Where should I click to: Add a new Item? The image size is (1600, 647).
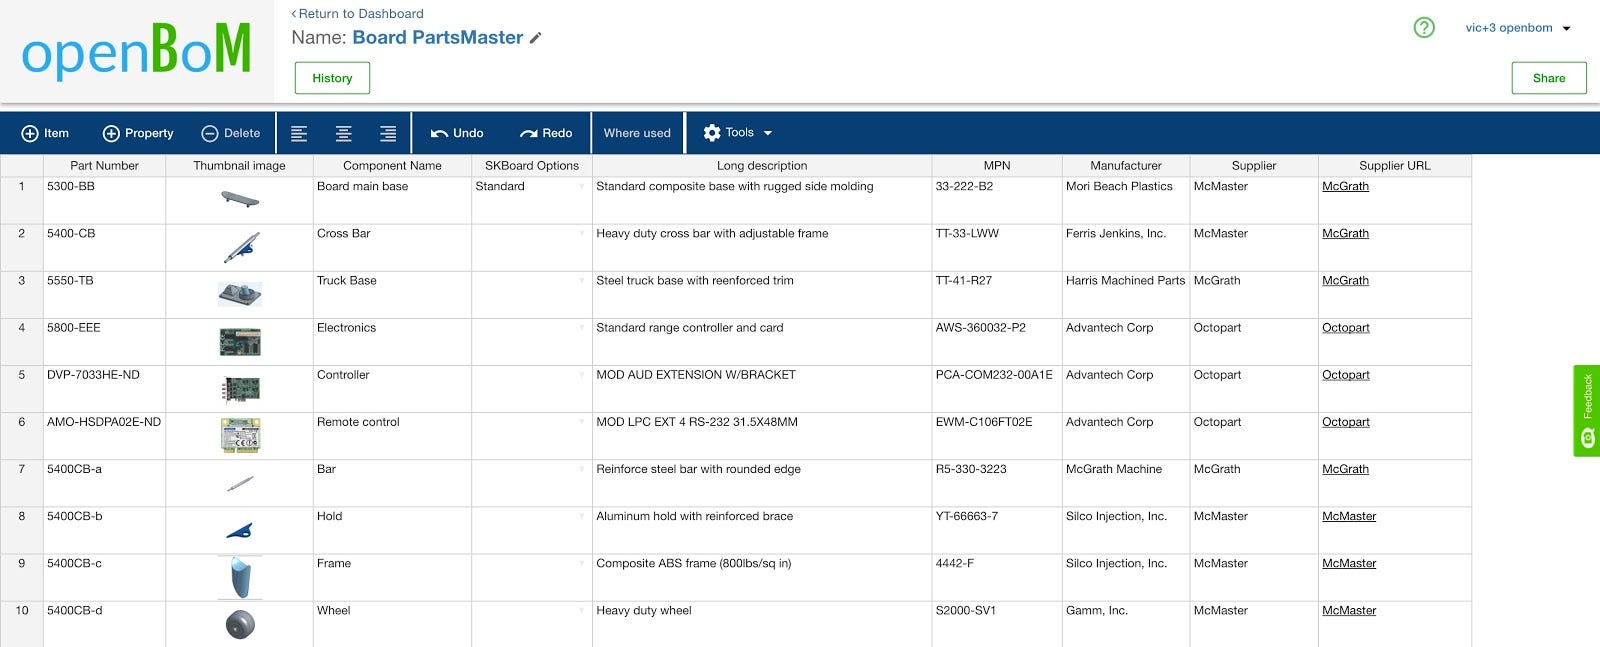coord(45,133)
